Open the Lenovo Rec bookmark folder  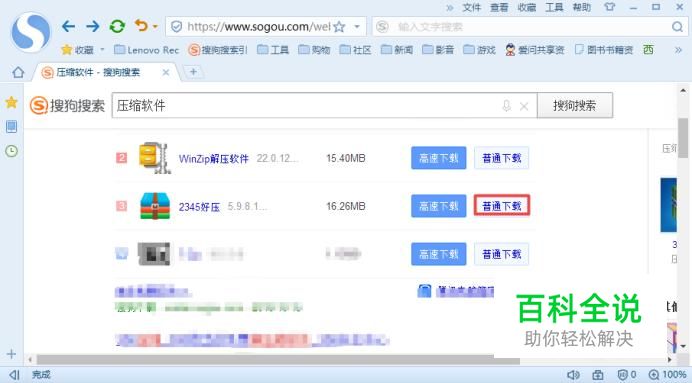(x=146, y=50)
